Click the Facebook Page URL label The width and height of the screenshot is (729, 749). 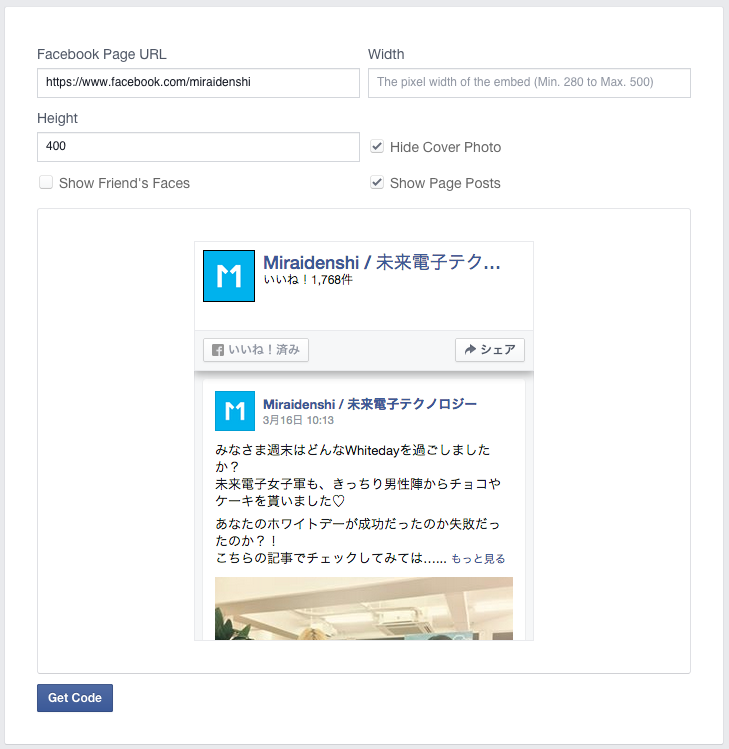[x=102, y=54]
